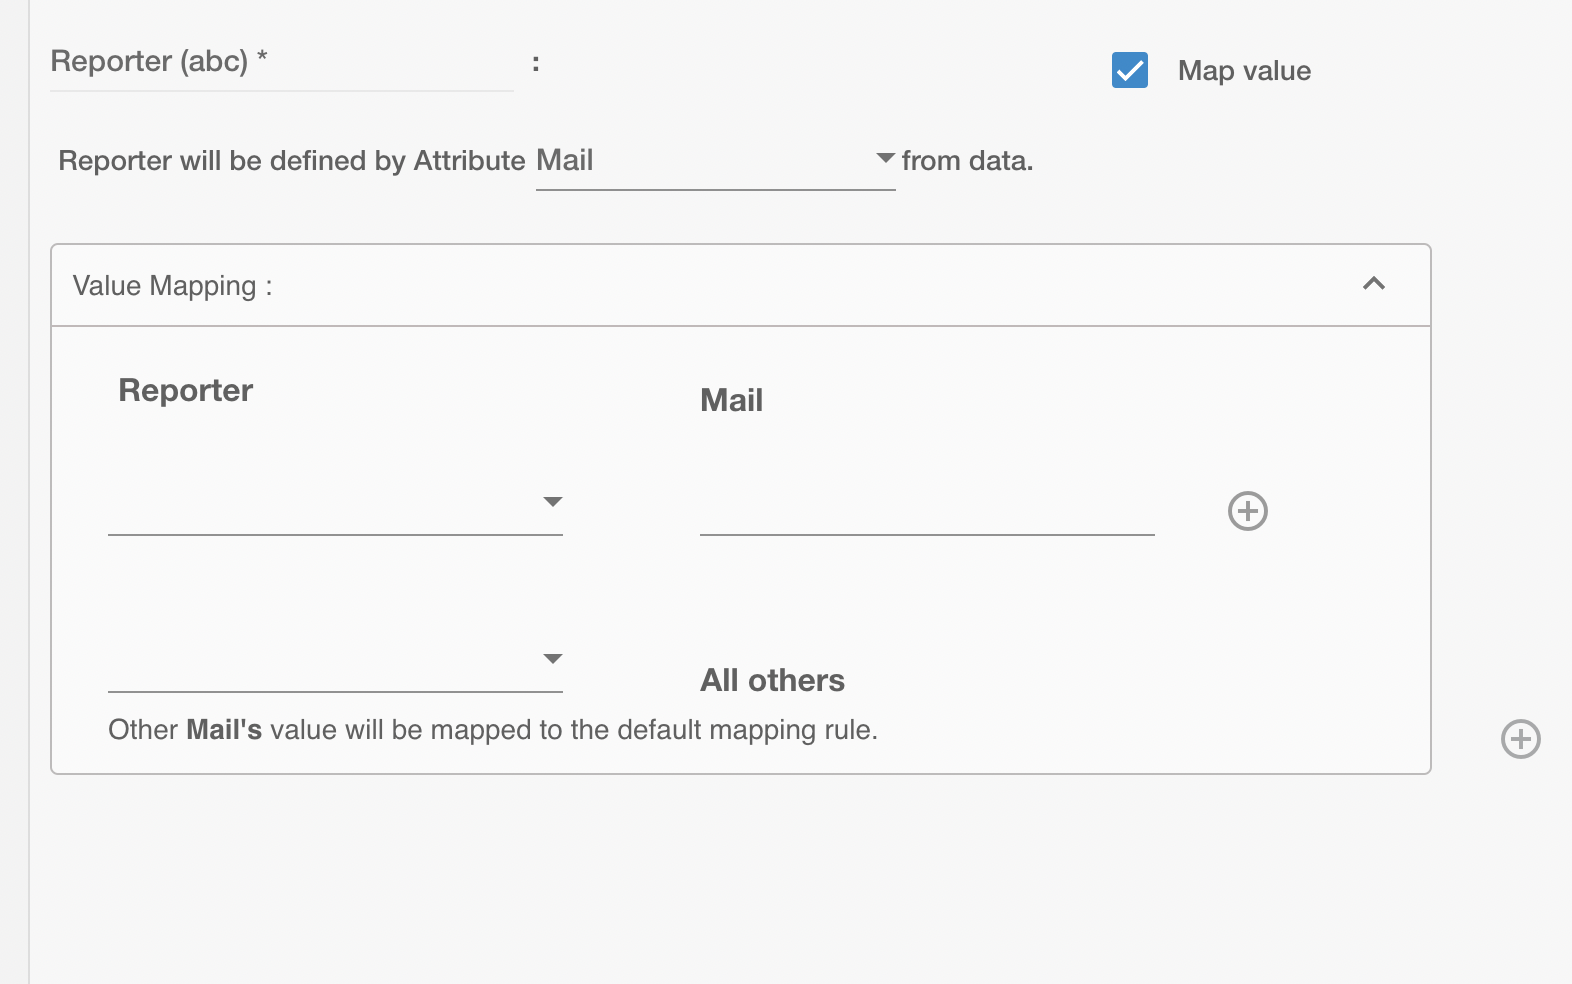
Task: Click the All others label
Action: (x=772, y=680)
